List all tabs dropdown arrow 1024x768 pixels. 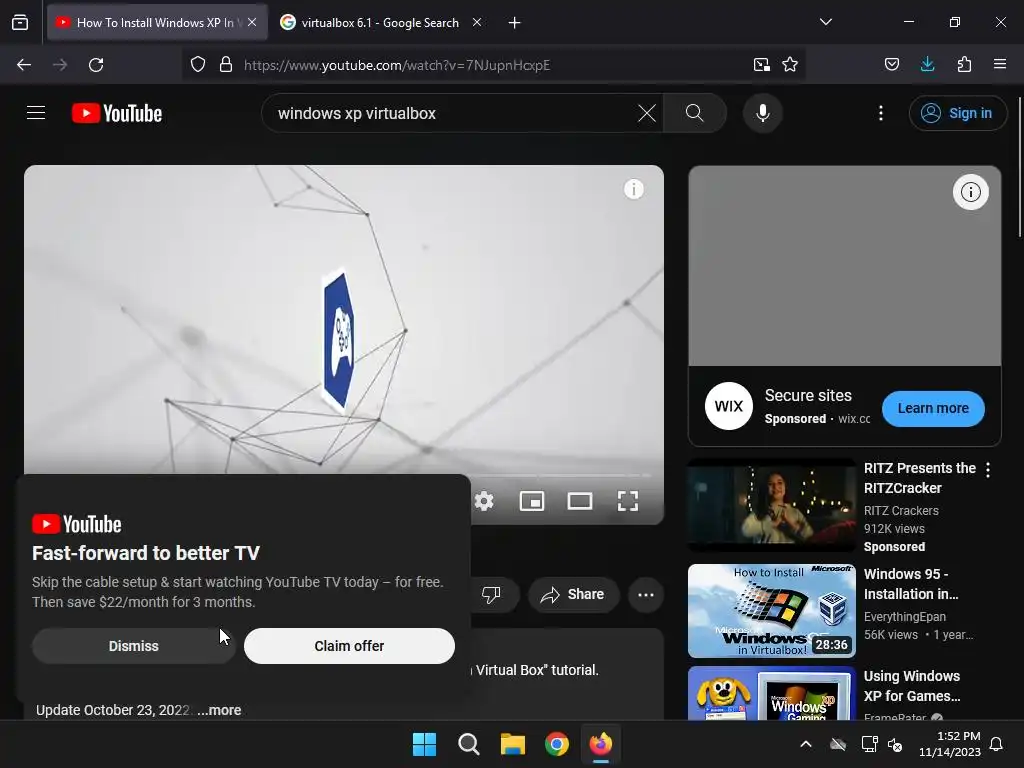[825, 22]
